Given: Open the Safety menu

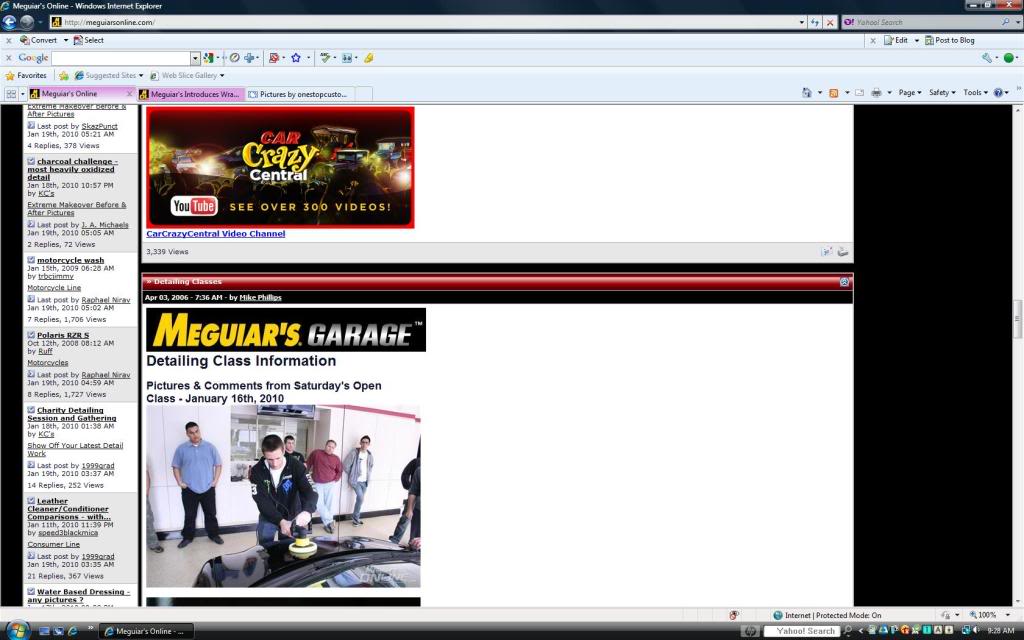Looking at the screenshot, I should 942,93.
